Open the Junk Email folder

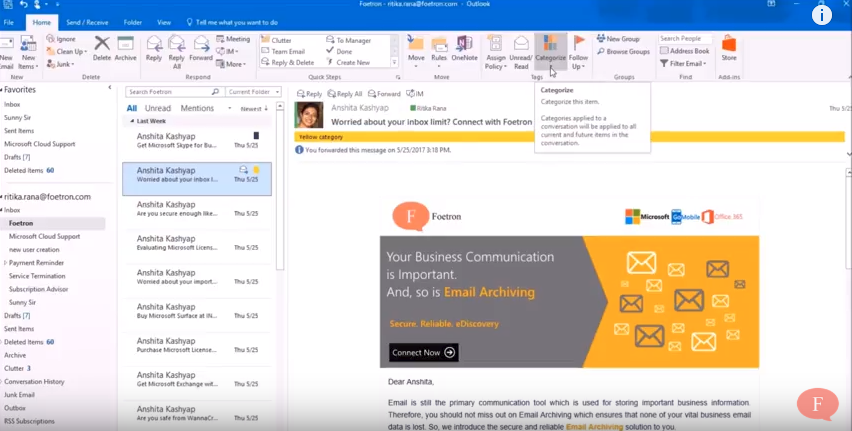coord(20,395)
